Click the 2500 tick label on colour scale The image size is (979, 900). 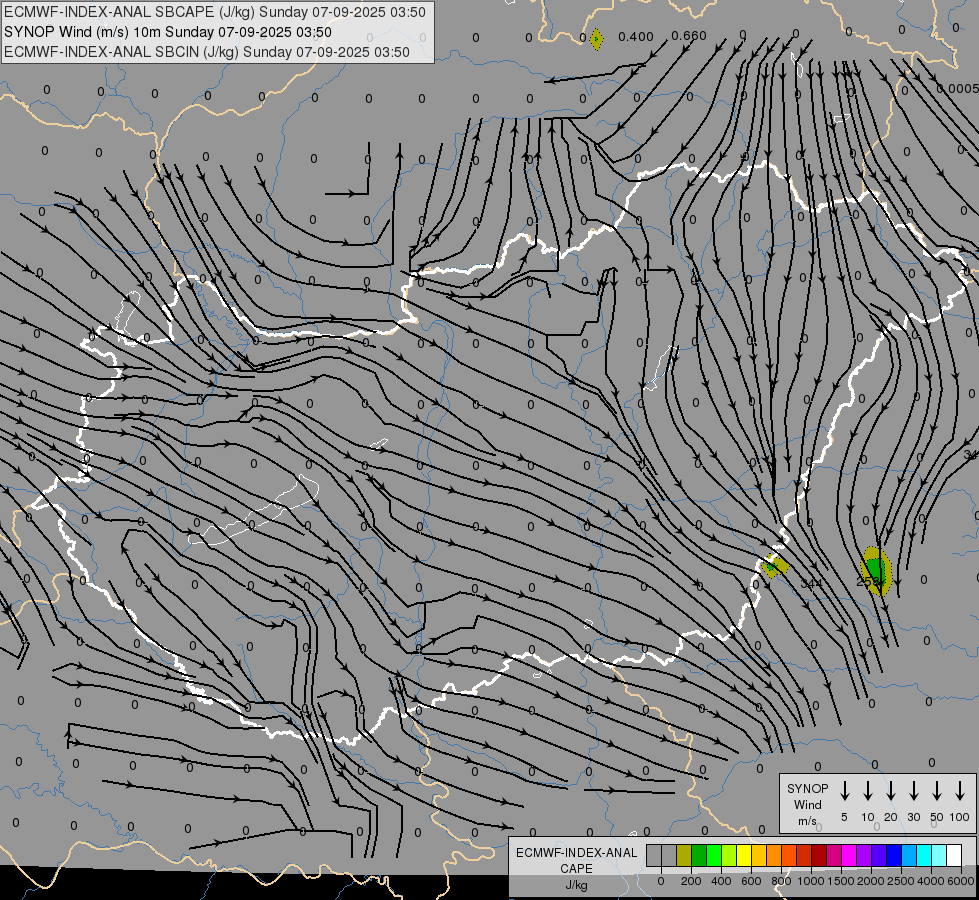pyautogui.click(x=901, y=881)
